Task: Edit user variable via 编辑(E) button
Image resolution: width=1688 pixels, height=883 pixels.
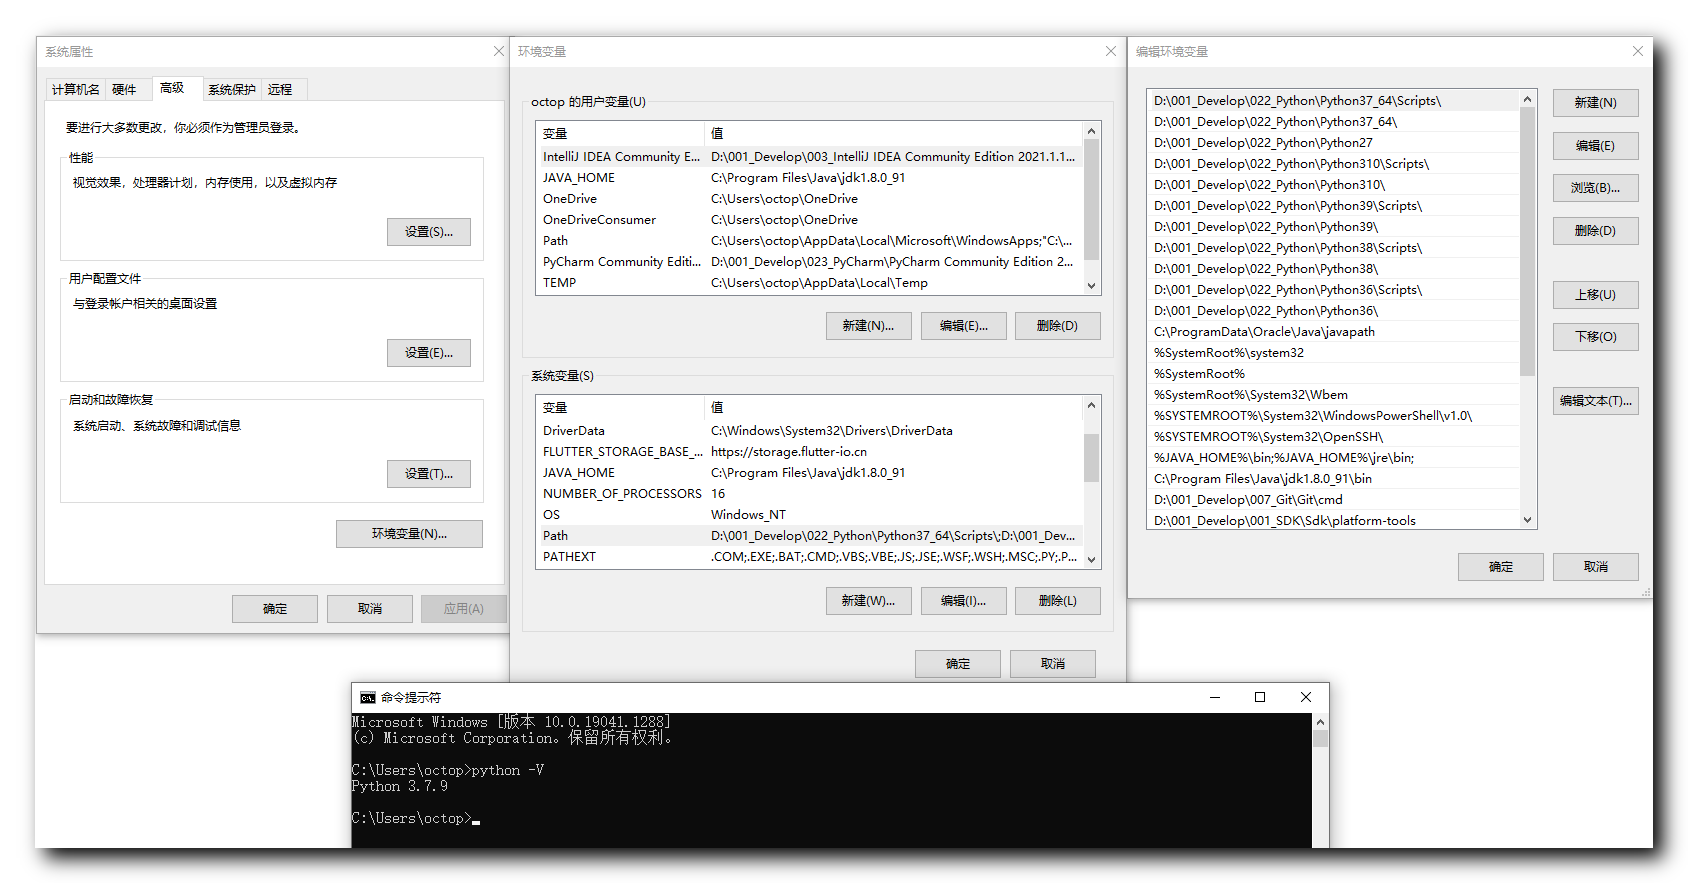Action: 964,326
